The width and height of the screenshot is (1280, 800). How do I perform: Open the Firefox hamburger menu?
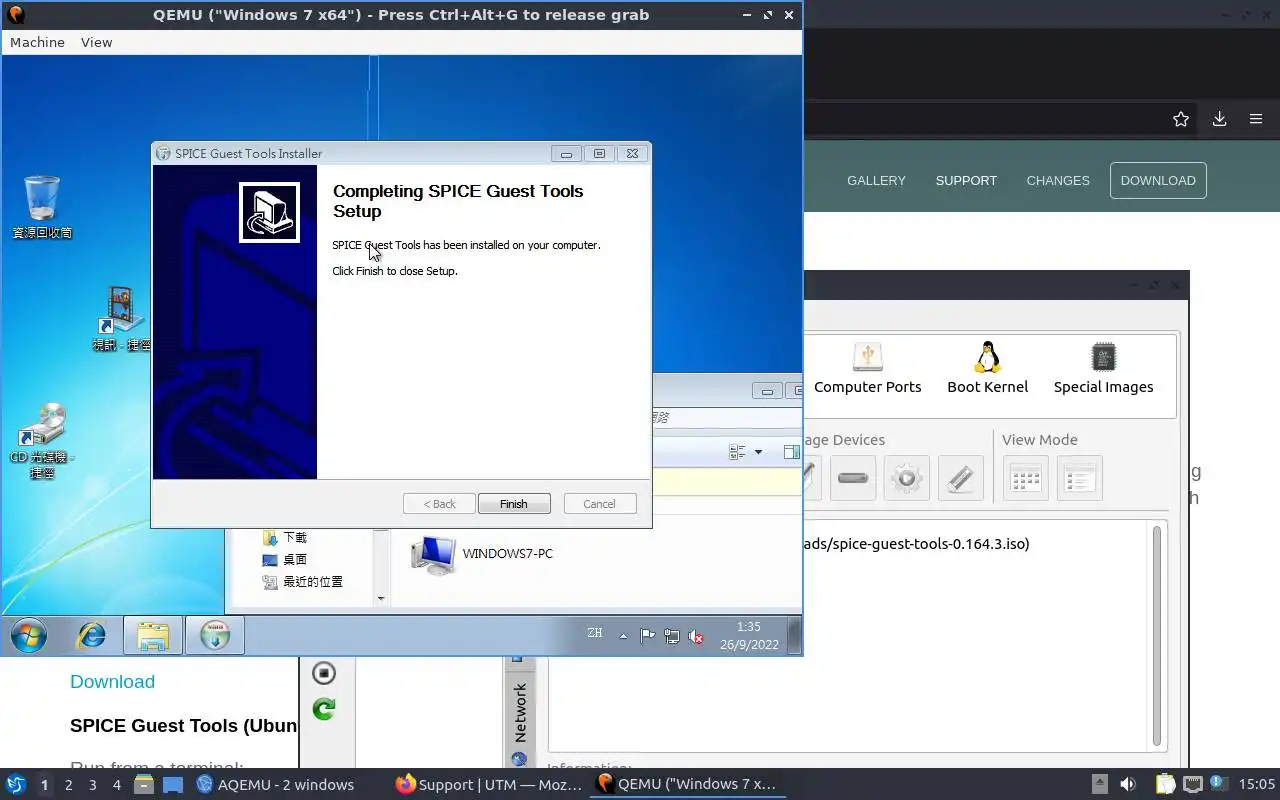1256,119
